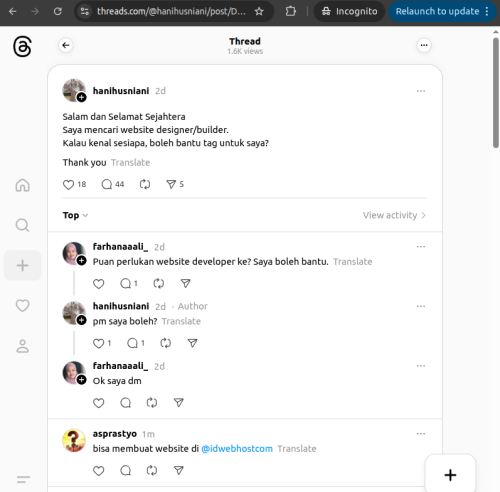The width and height of the screenshot is (500, 492).
Task: Click the browser back button
Action: (13, 12)
